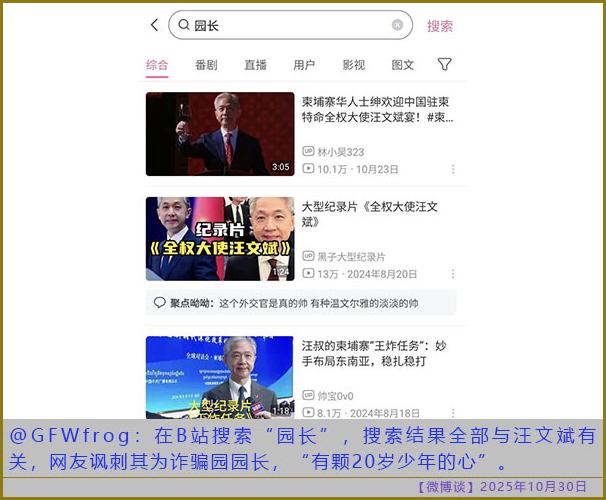Screen dimensions: 606x500
Task: Open the filter funnel icon
Action: pyautogui.click(x=445, y=64)
